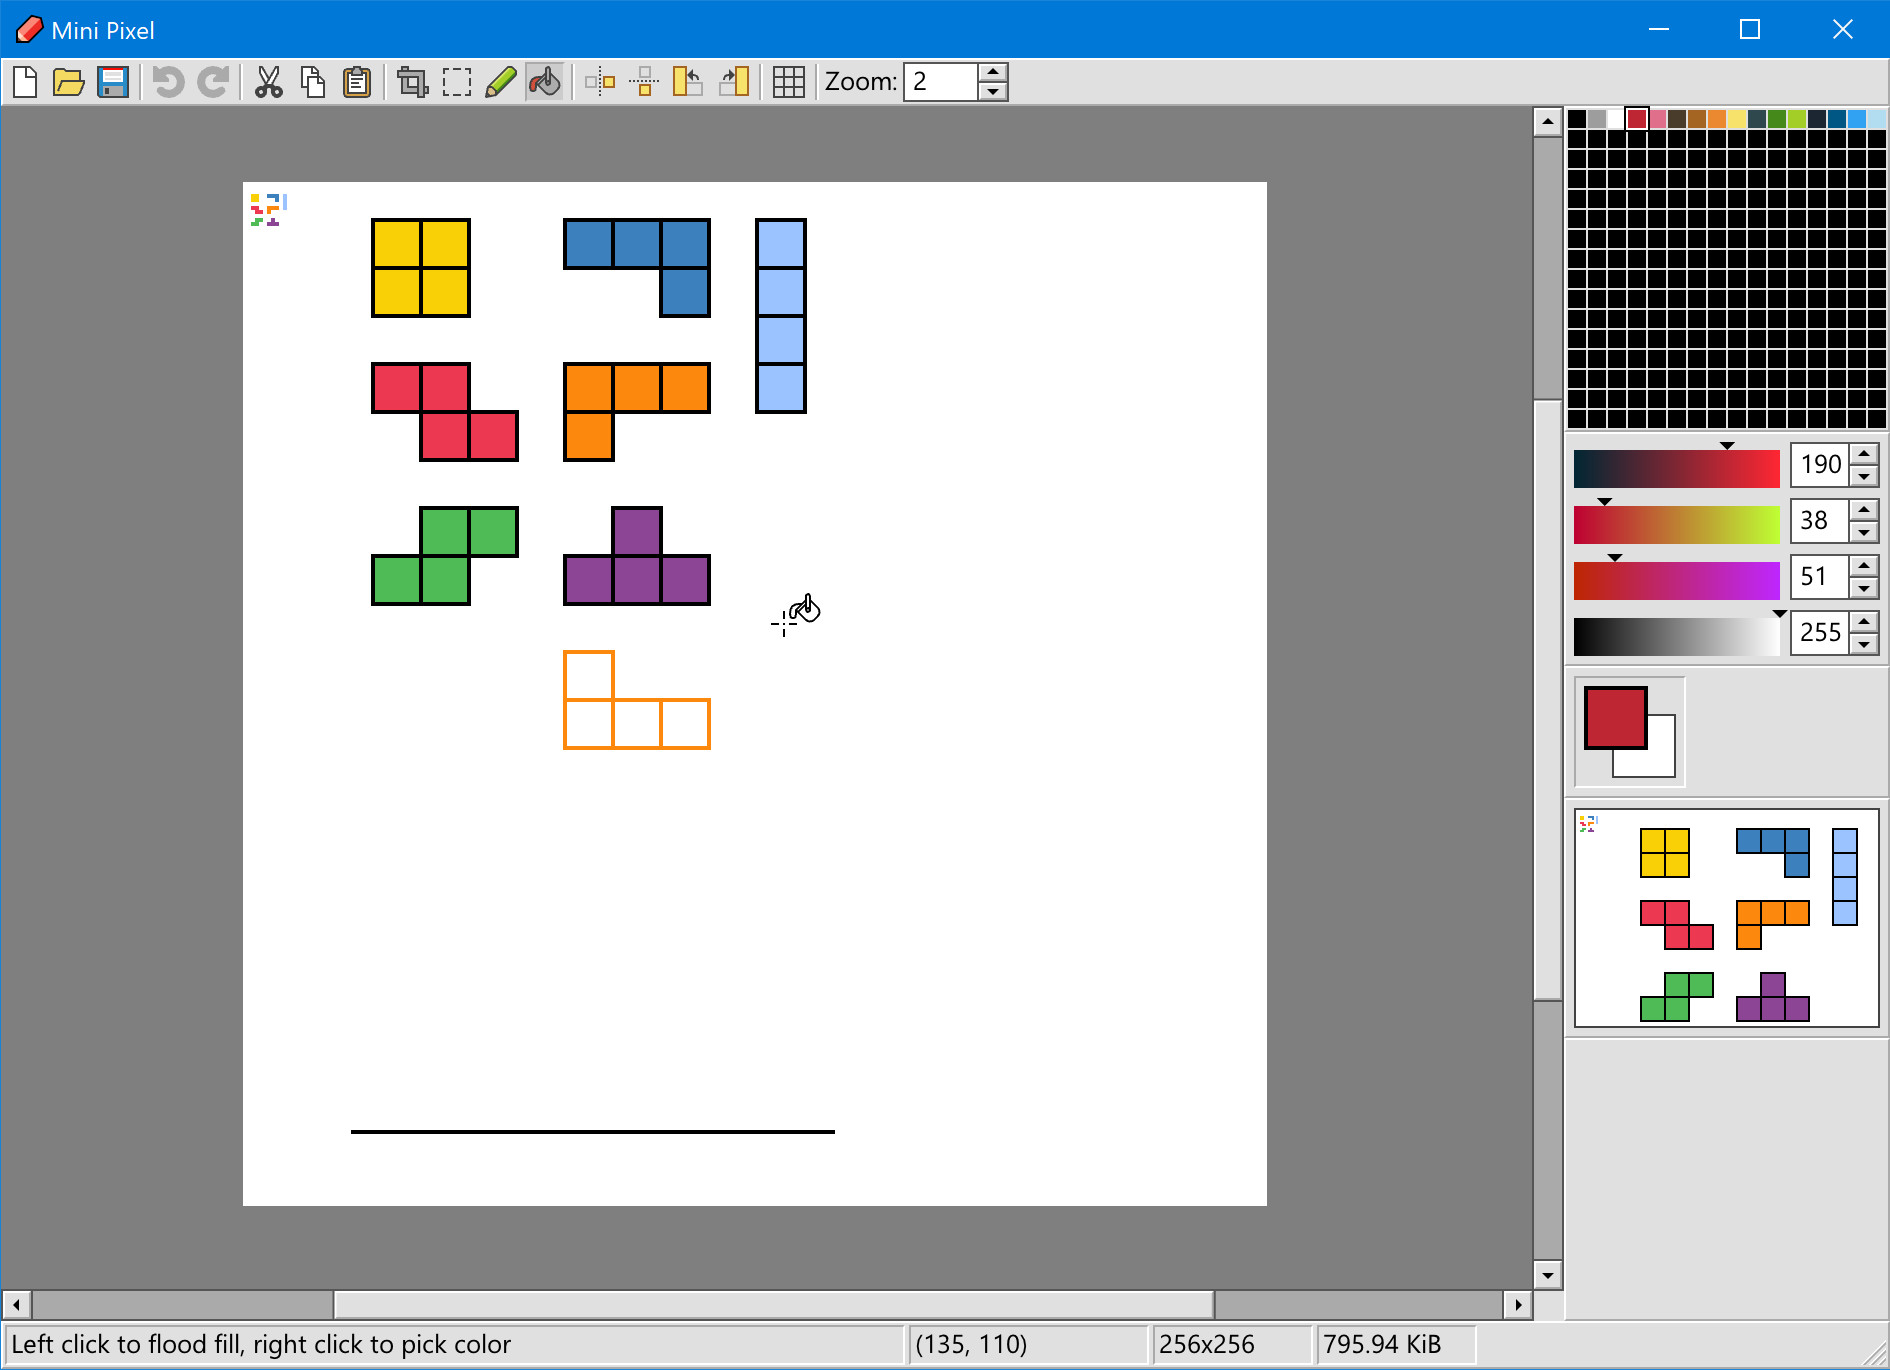Select the Pencil drawing tool
Viewport: 1890px width, 1370px height.
(500, 82)
